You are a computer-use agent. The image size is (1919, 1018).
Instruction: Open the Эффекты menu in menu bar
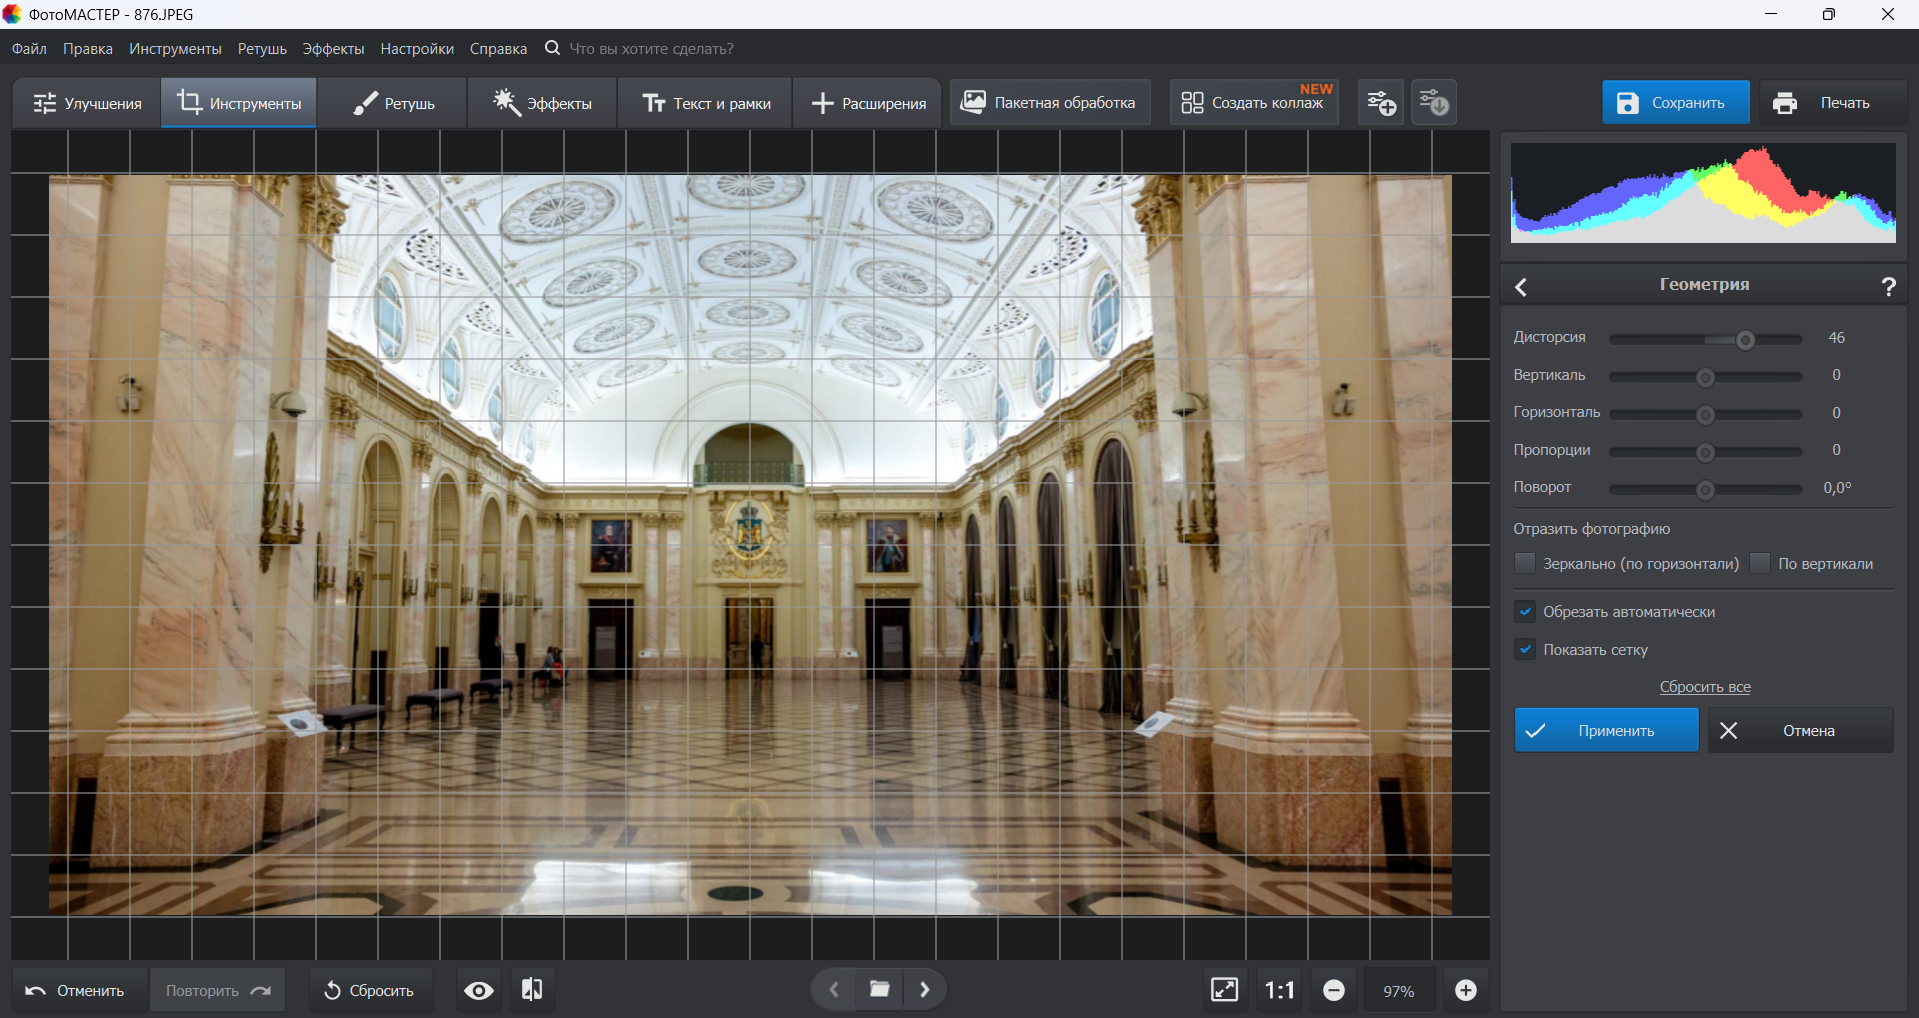[x=333, y=49]
